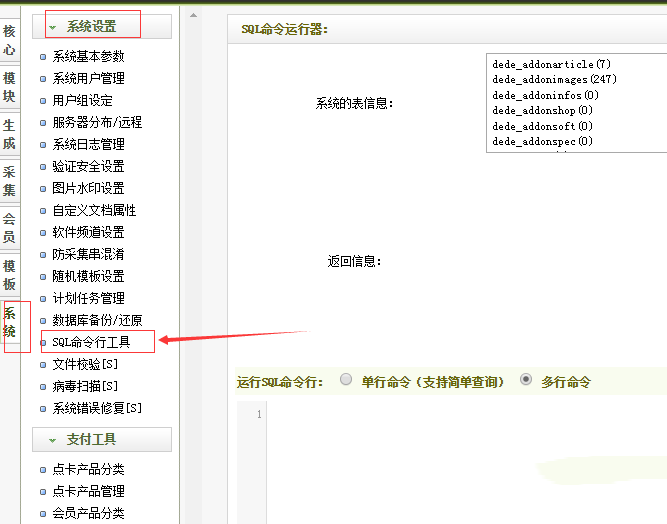667x524 pixels.
Task: Switch to the 核心 side tab
Action: pyautogui.click(x=9, y=40)
